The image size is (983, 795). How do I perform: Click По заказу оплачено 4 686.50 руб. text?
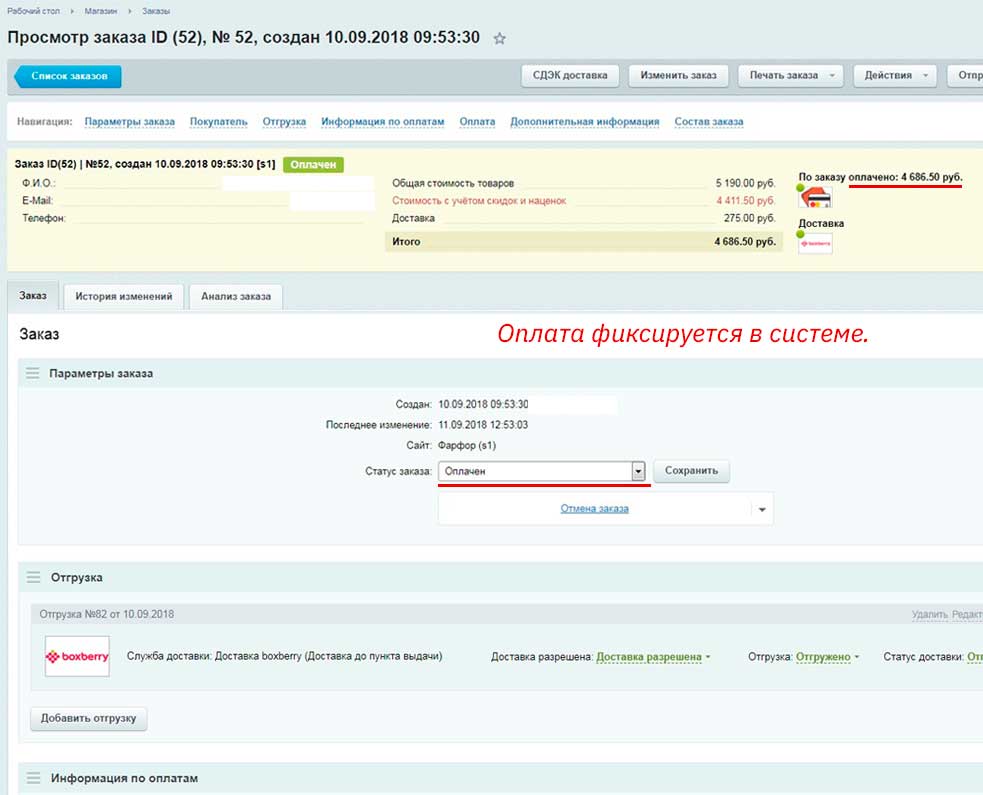pyautogui.click(x=880, y=177)
